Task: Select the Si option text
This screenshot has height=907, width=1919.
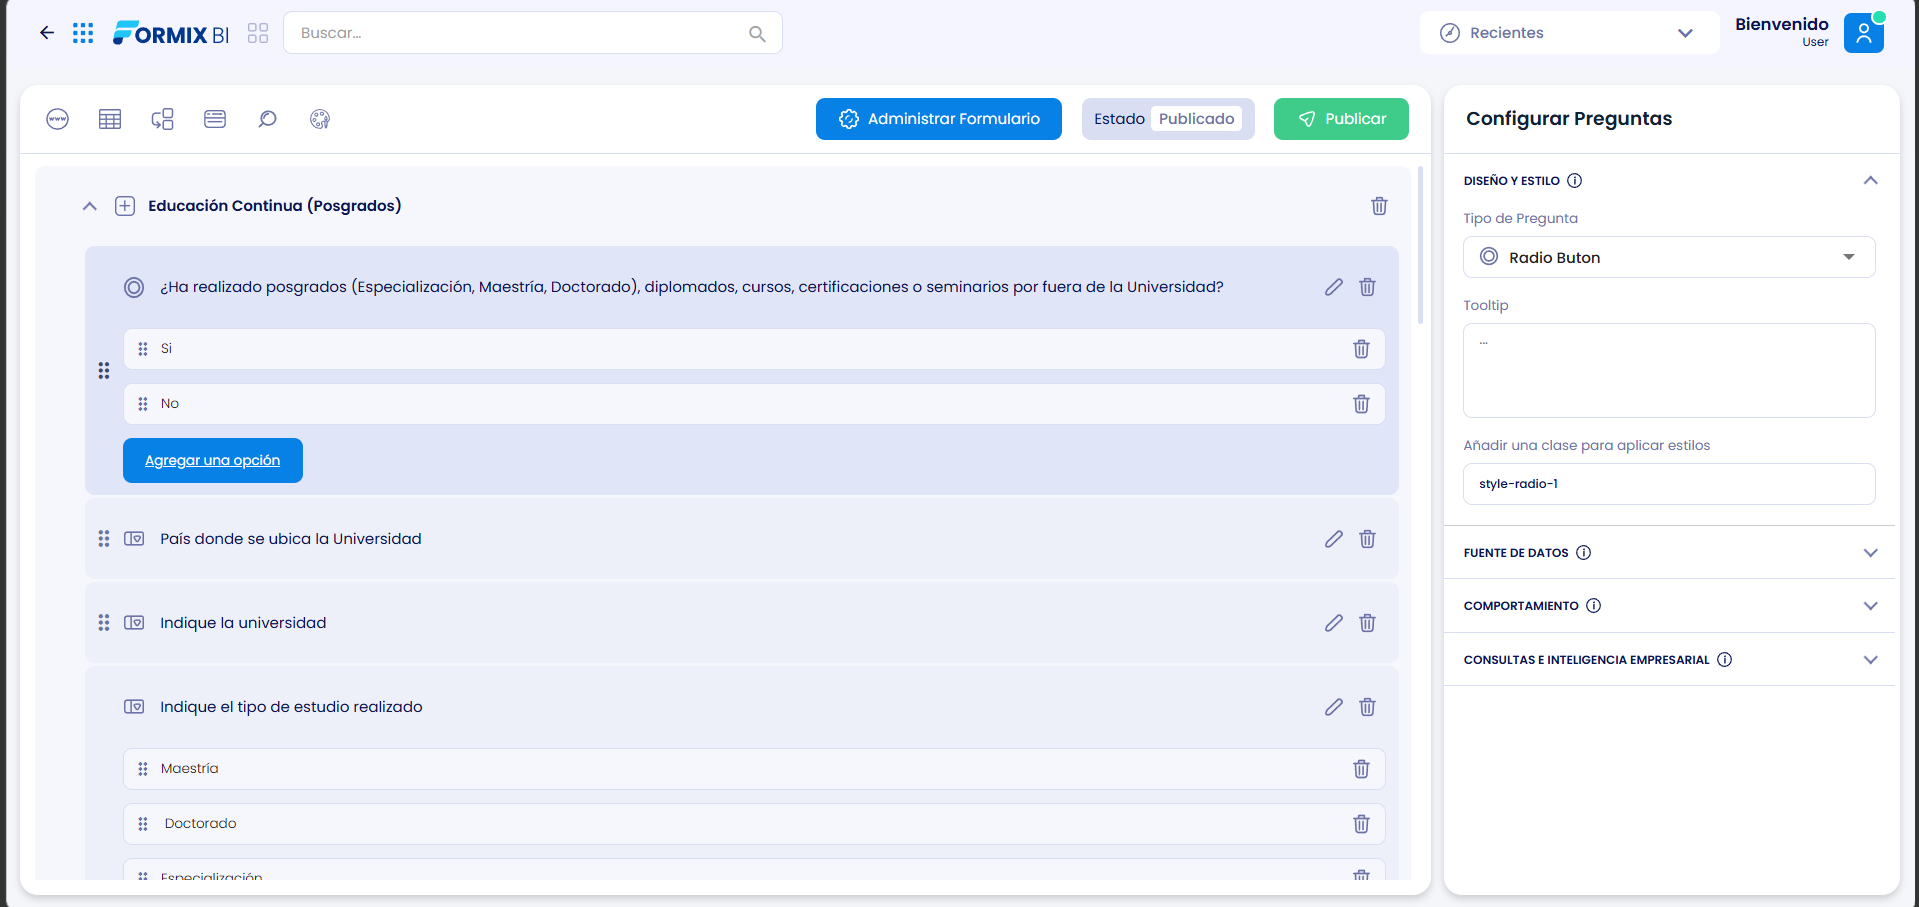Action: coord(166,349)
